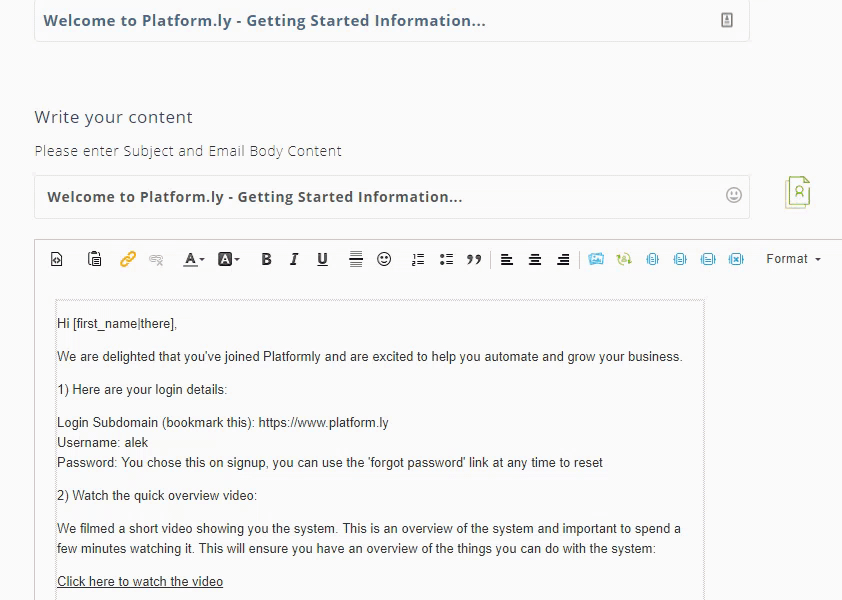Click the blue bracket icon with X
Screen dimensions: 842x600
(x=736, y=259)
